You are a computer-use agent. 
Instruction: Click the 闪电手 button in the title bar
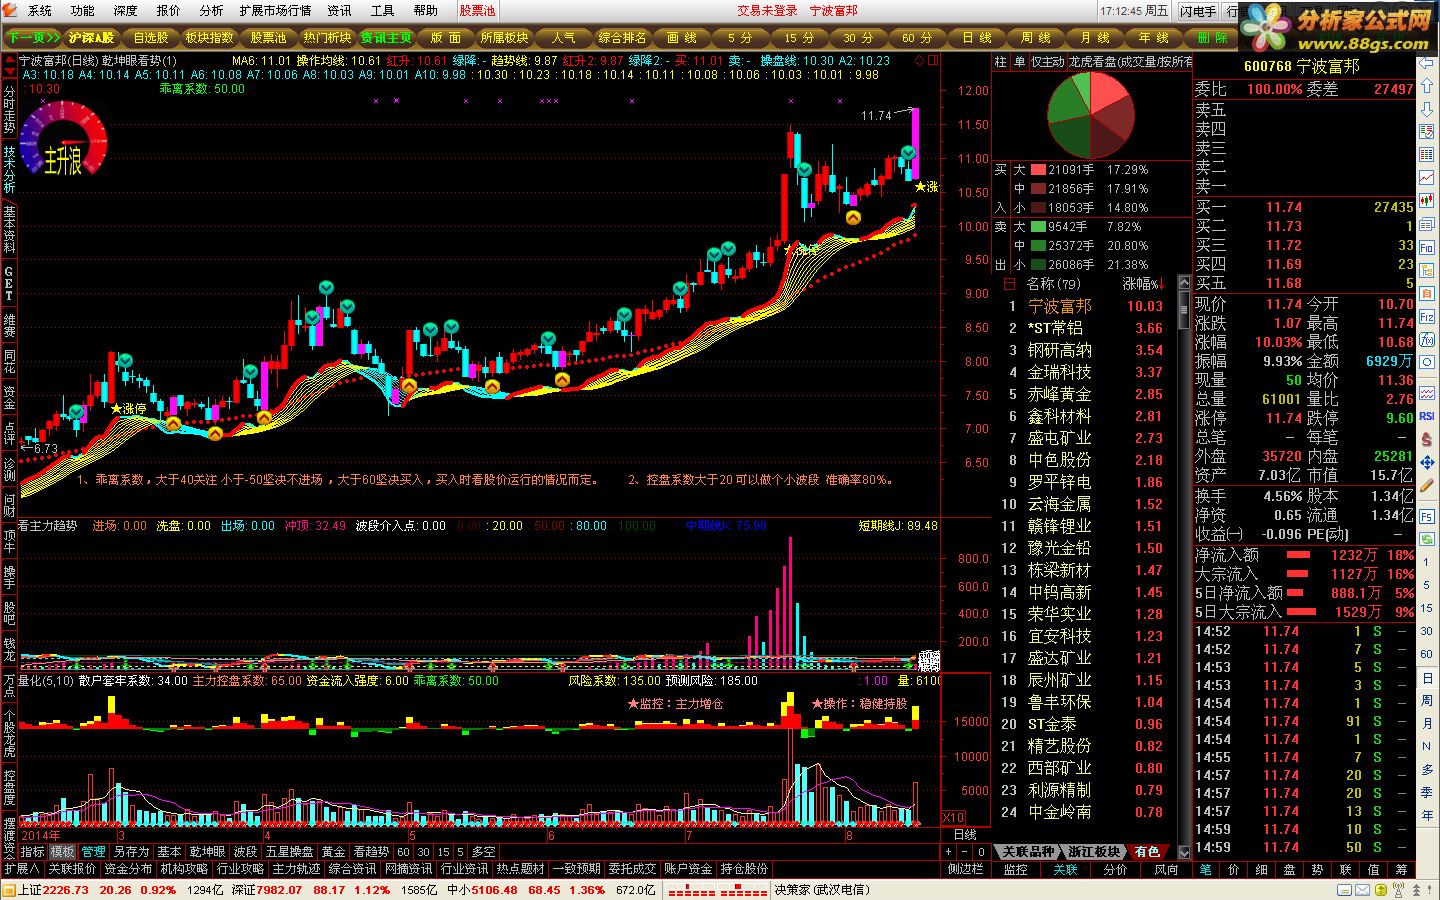coord(1198,11)
